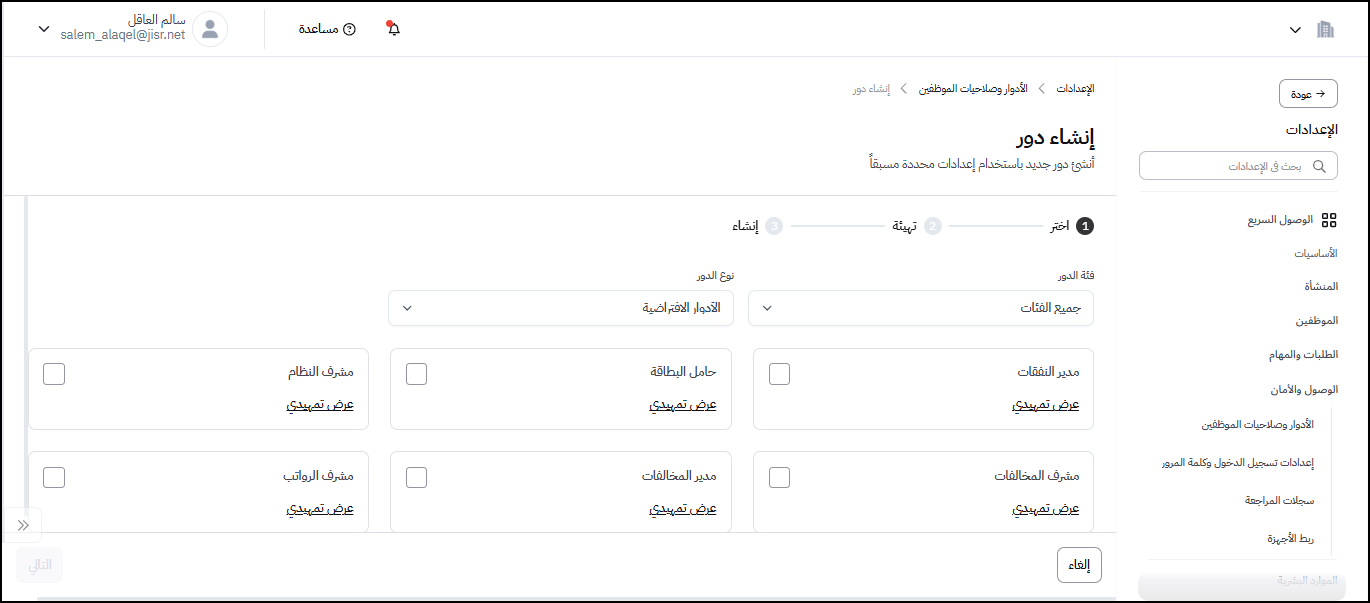
Task: Click the عودة back button
Action: [x=1308, y=94]
